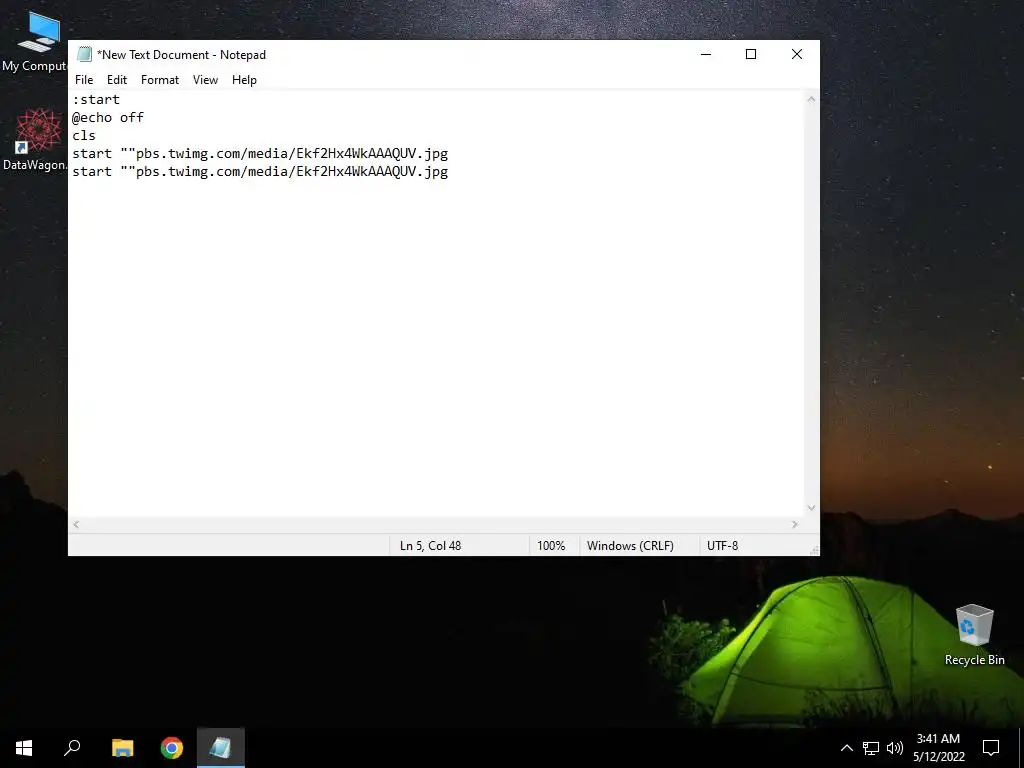Click 'Ln 5, Col 48' in status bar
Image resolution: width=1024 pixels, height=768 pixels.
pos(430,545)
